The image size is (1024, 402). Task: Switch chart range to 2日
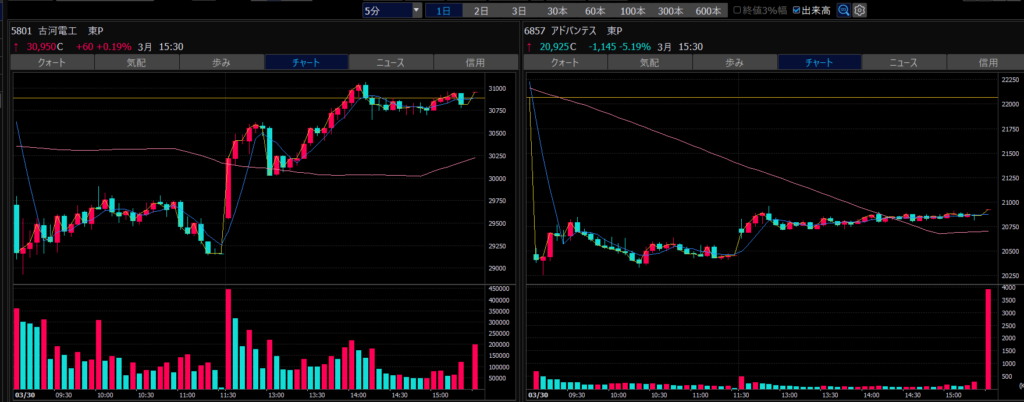click(481, 10)
